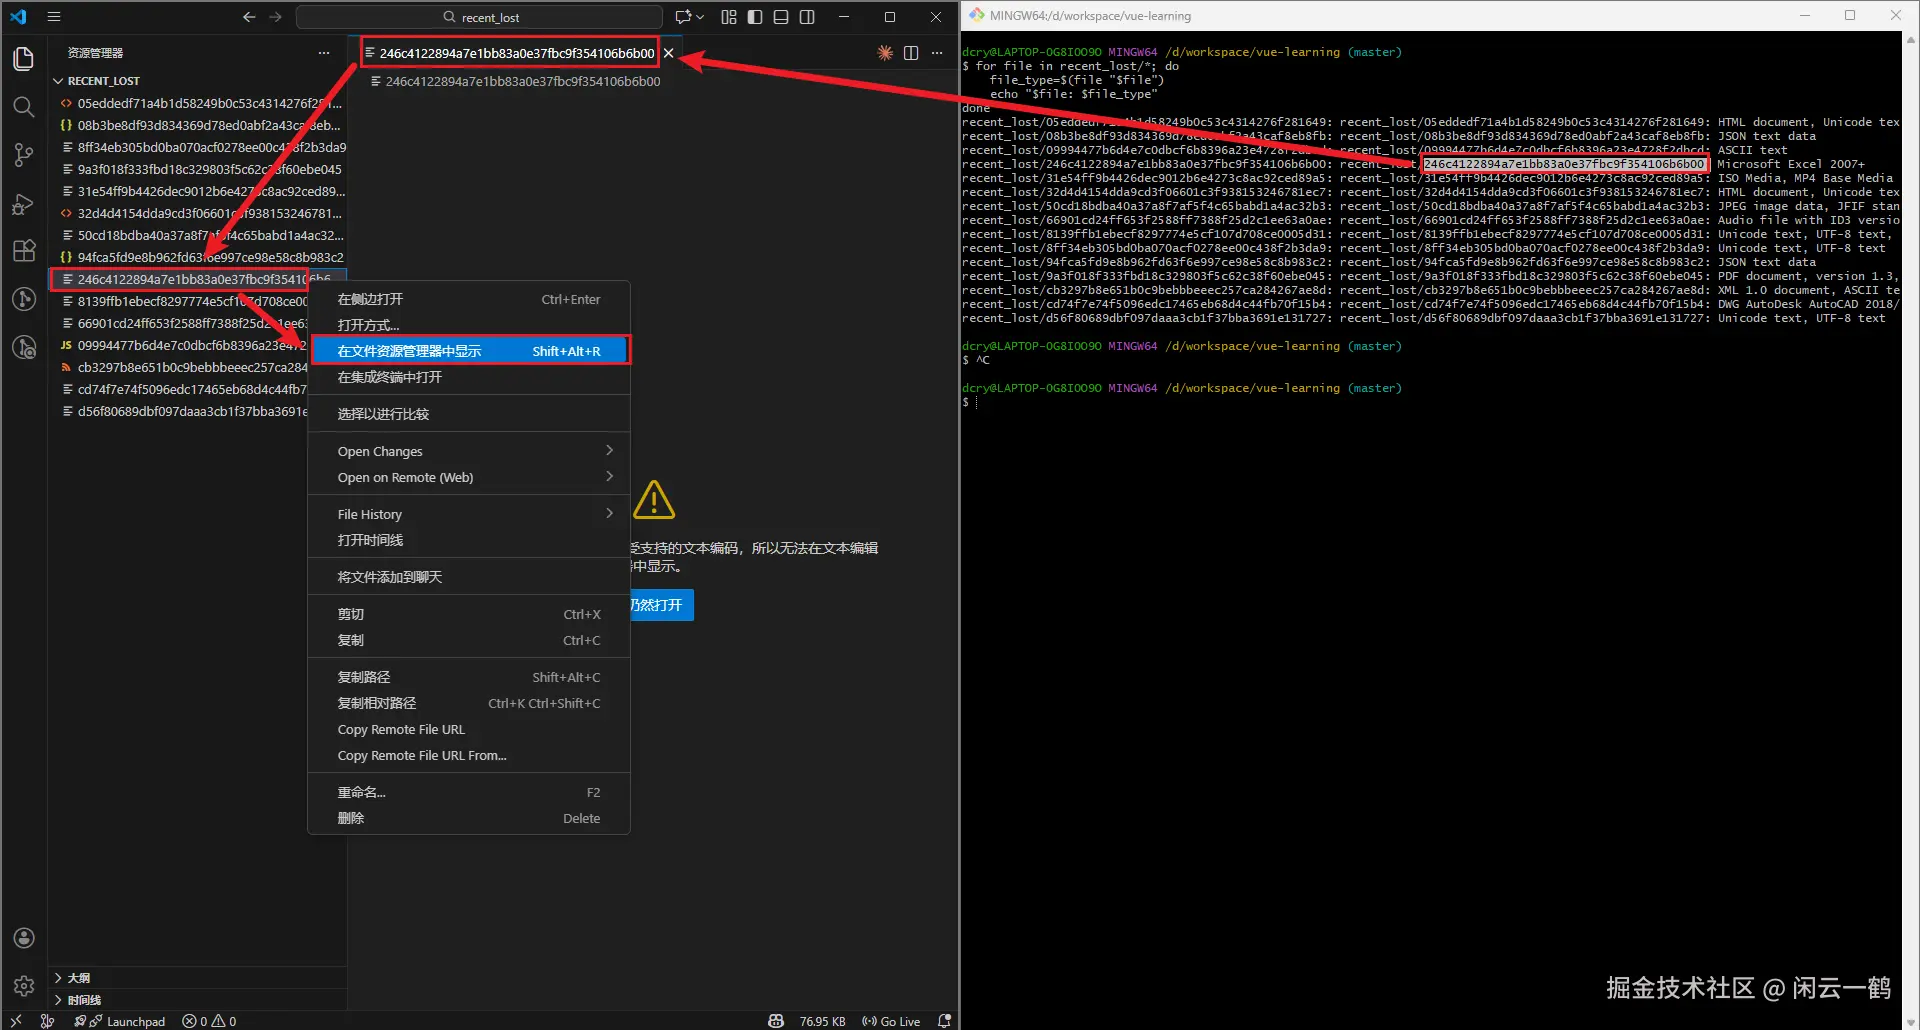Toggle the primary side bar visibility
The image size is (1920, 1030).
(x=755, y=17)
